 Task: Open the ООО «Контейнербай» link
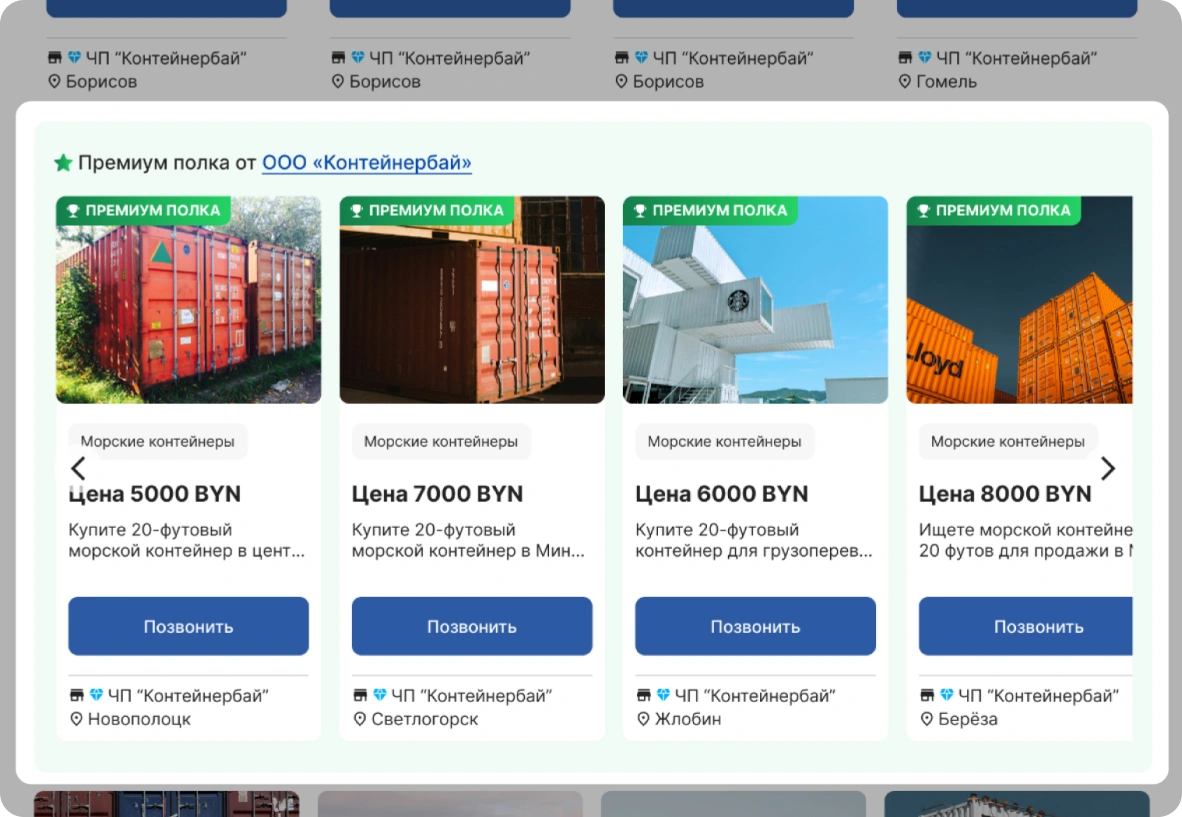(366, 163)
